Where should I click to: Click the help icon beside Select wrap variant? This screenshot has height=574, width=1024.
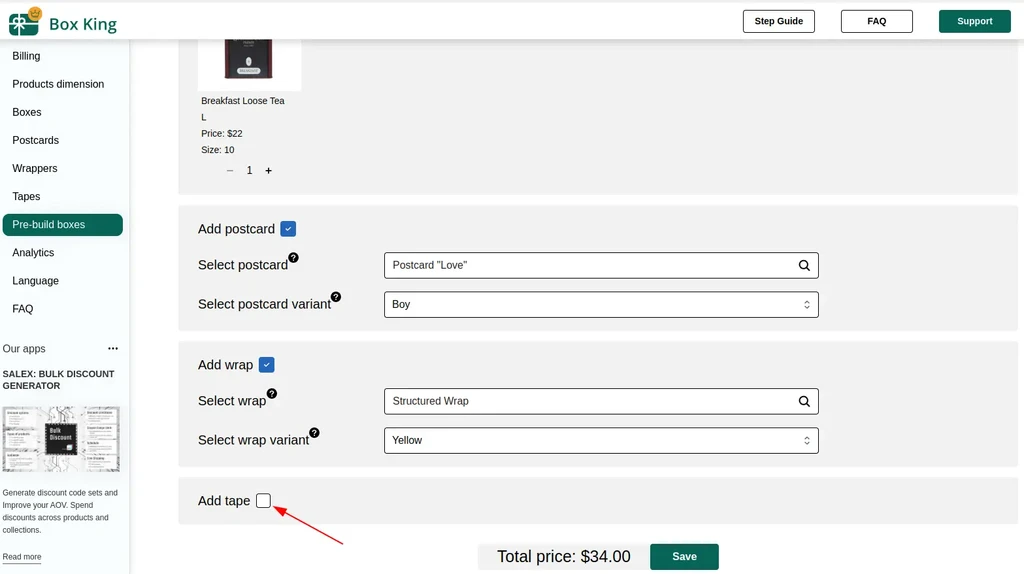click(x=314, y=432)
